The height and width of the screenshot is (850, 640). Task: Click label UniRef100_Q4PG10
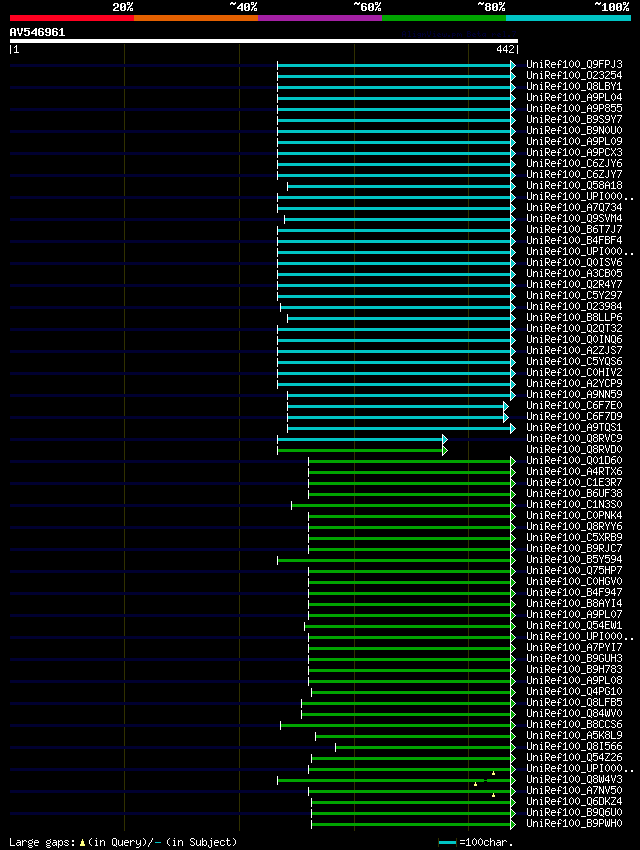(x=574, y=692)
